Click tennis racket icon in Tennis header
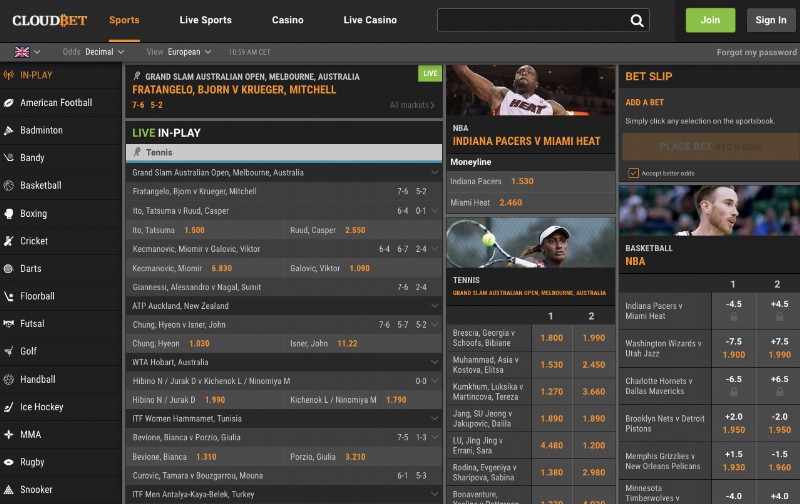 tap(137, 152)
